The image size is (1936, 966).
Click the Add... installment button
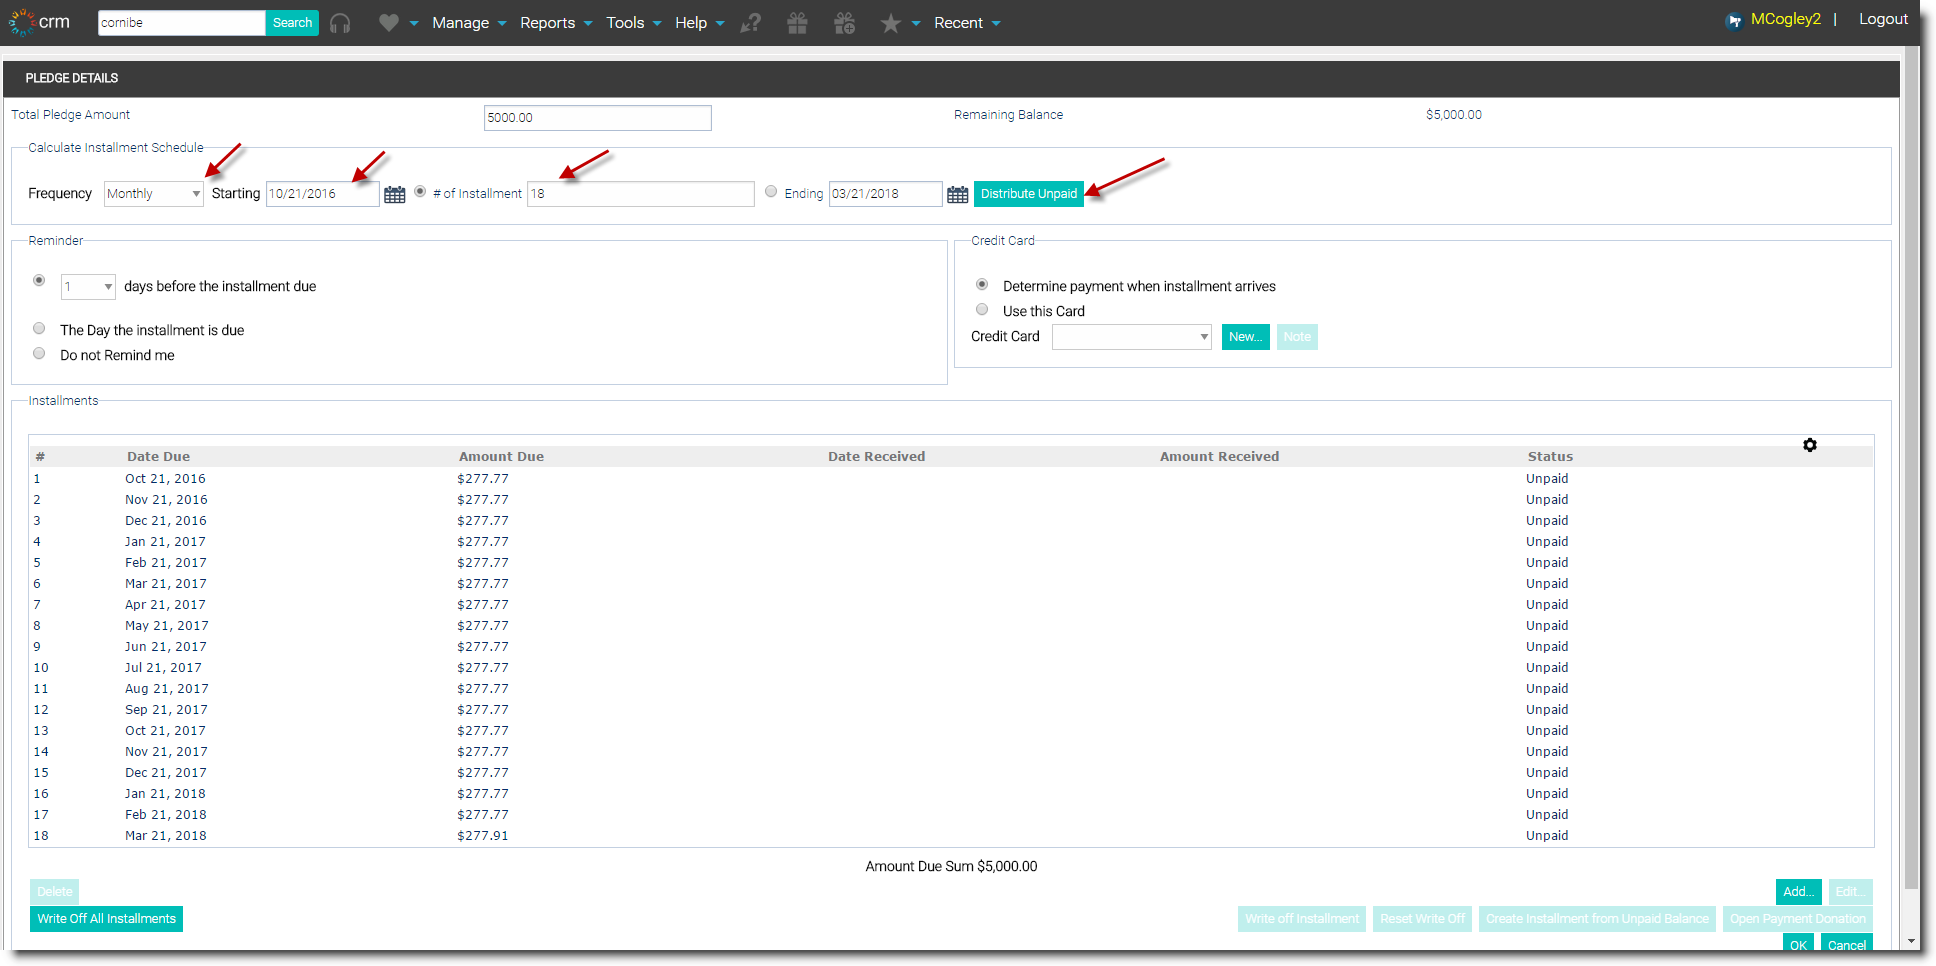click(x=1798, y=892)
